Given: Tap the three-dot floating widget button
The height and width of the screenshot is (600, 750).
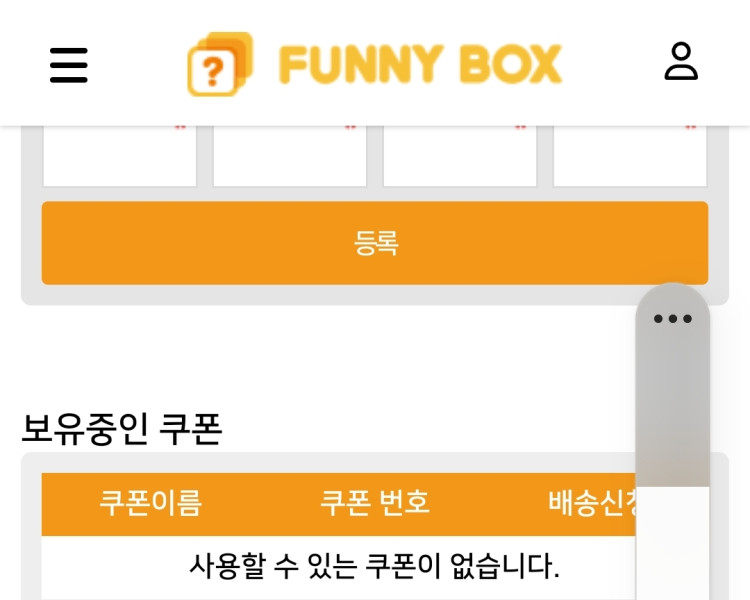Looking at the screenshot, I should (672, 319).
